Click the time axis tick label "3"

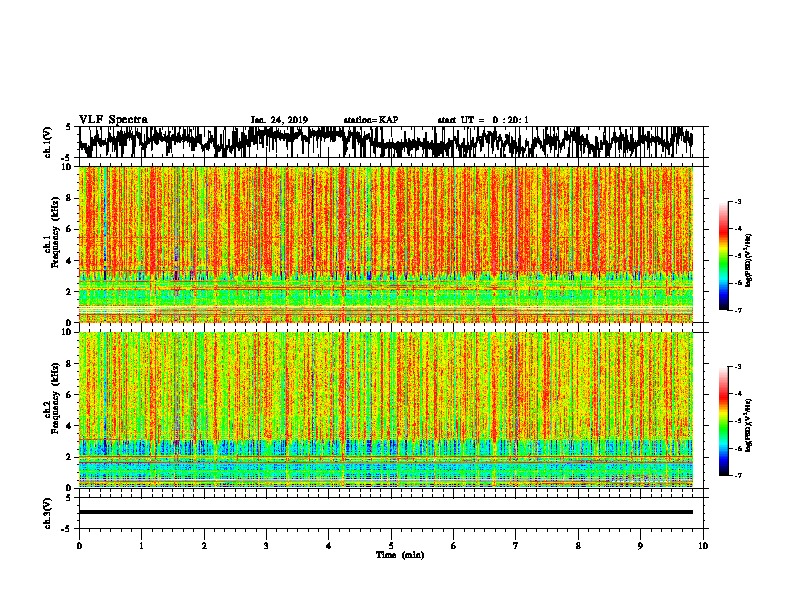(x=266, y=546)
